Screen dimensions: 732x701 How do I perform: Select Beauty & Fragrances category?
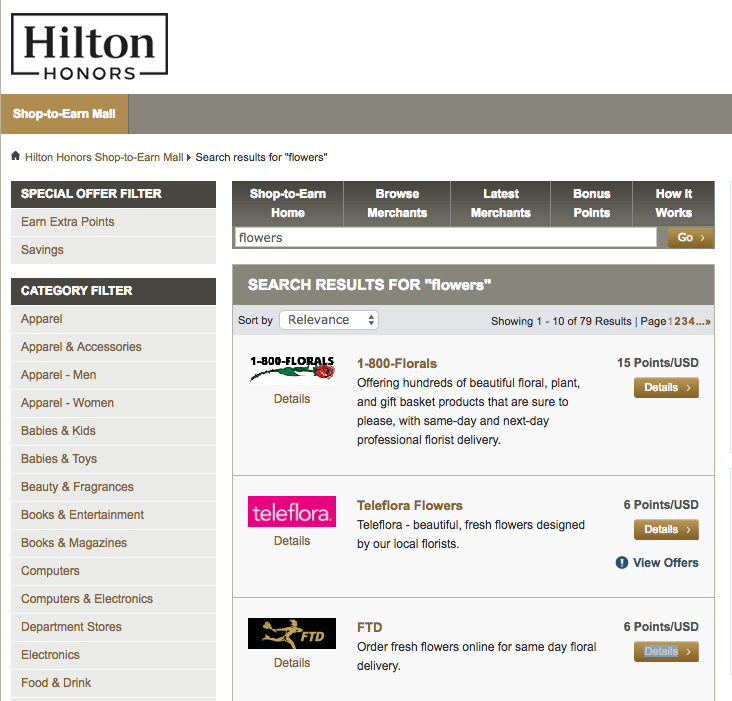pyautogui.click(x=113, y=487)
